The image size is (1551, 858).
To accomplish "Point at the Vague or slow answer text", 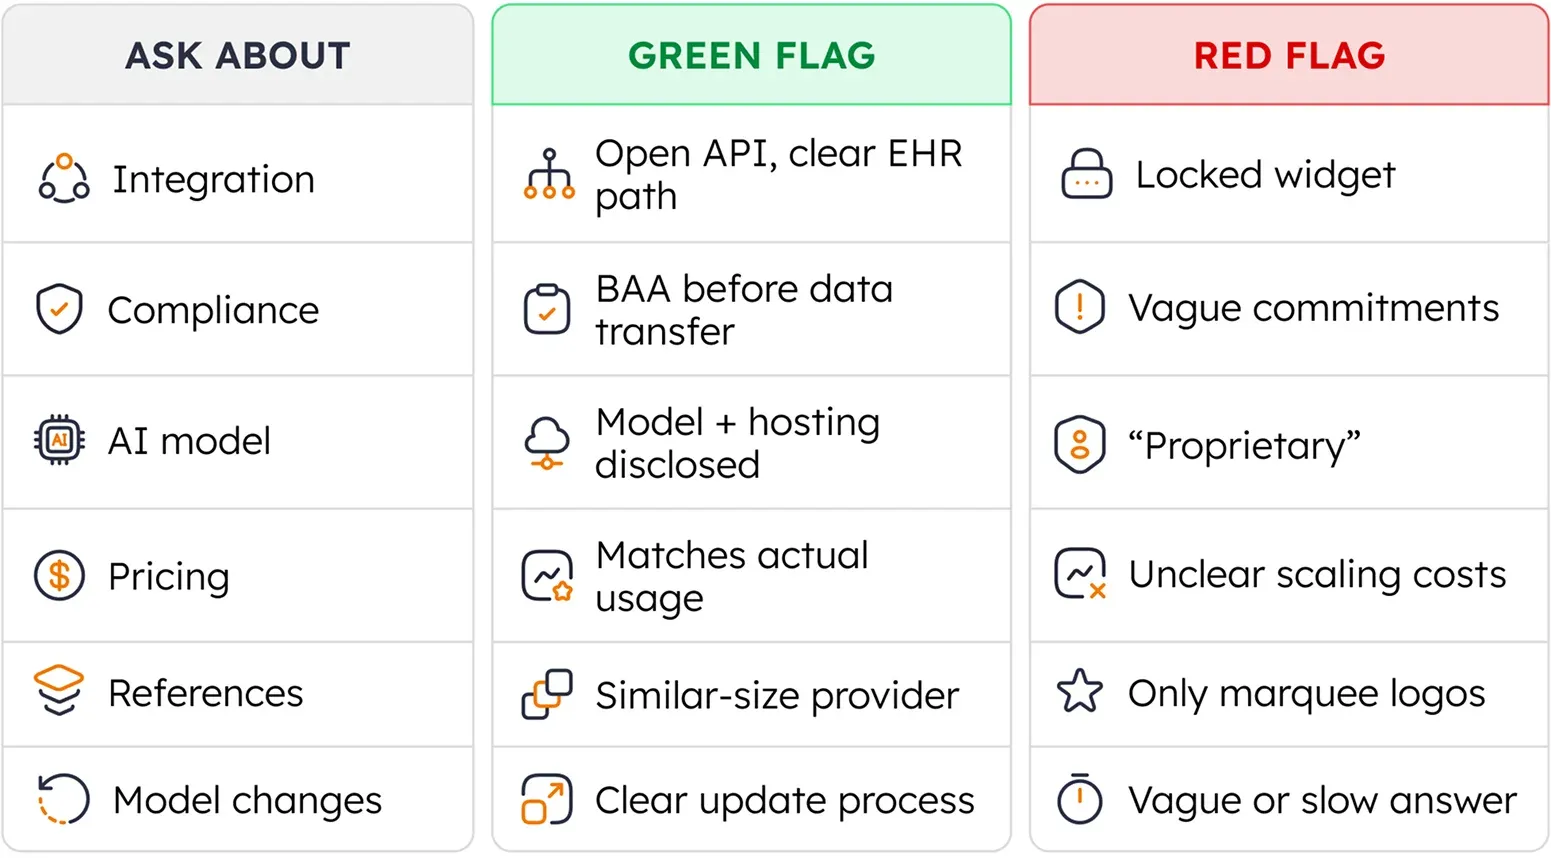I will 1323,800.
